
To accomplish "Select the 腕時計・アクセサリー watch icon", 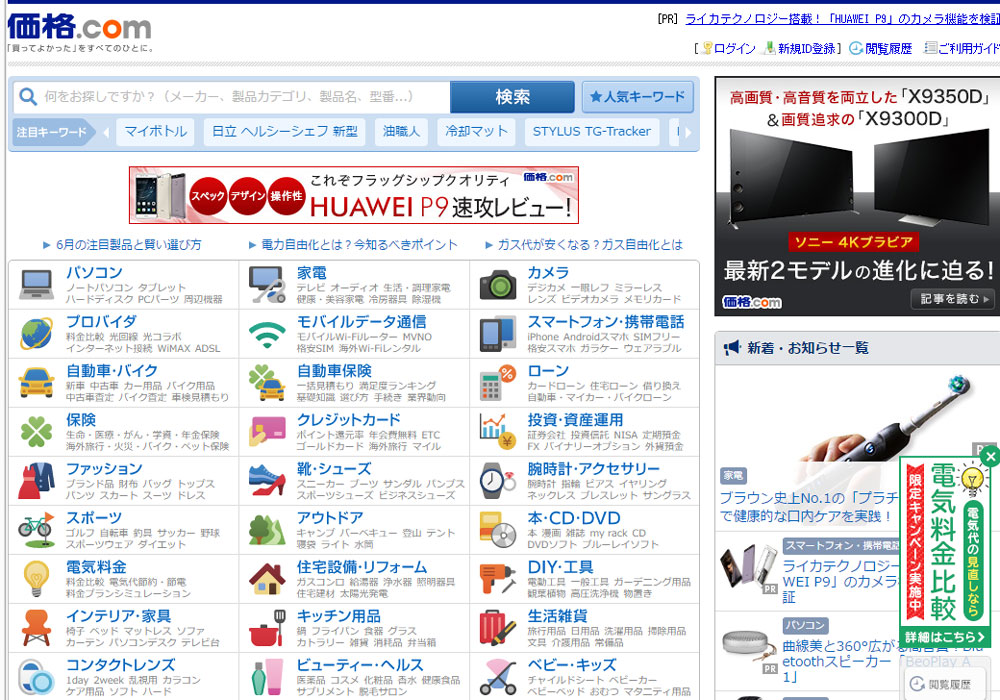I will (x=497, y=481).
